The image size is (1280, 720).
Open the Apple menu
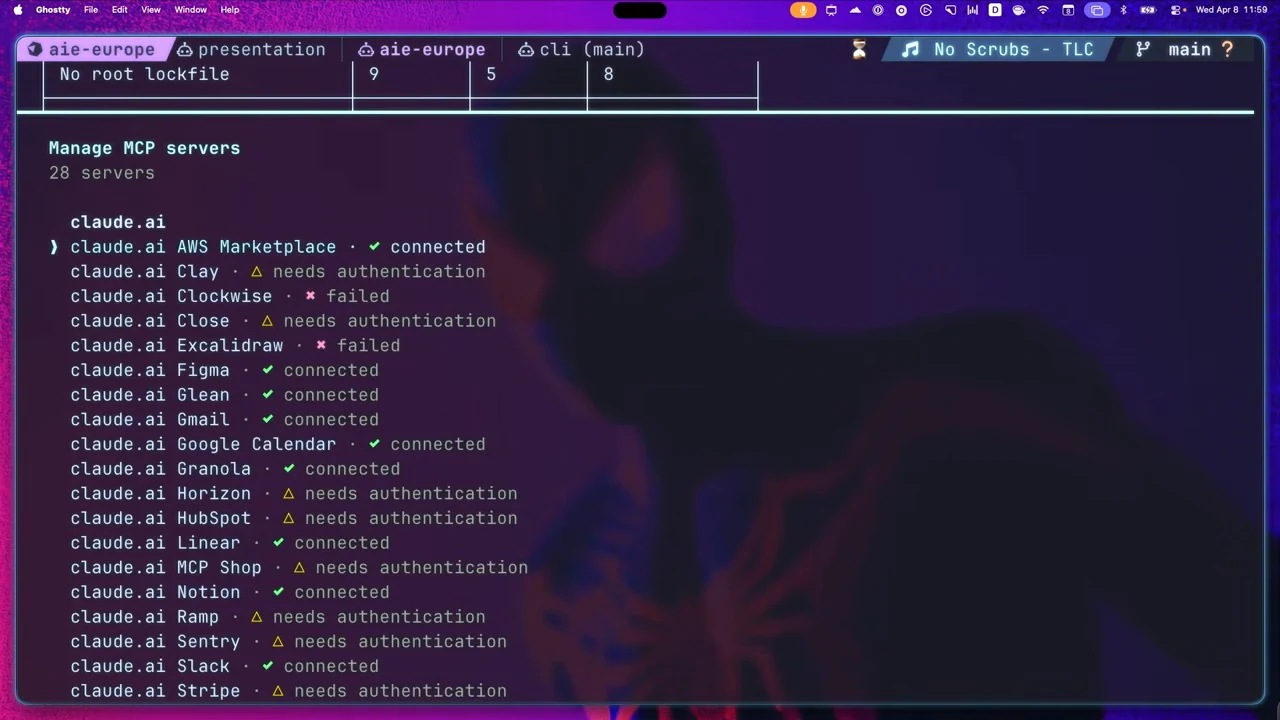(x=17, y=10)
